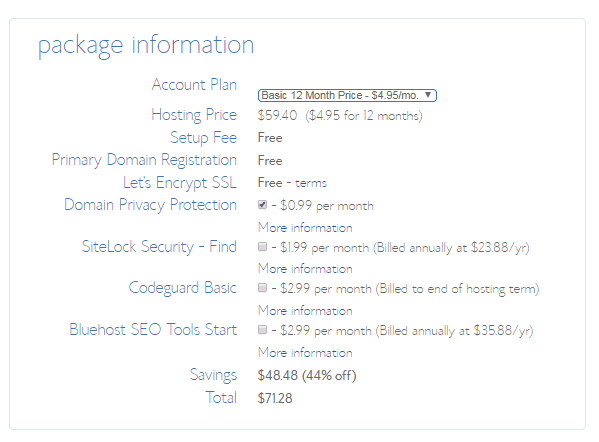This screenshot has height=442, width=599.
Task: Click the $48.48 (44% off) savings text
Action: point(307,376)
